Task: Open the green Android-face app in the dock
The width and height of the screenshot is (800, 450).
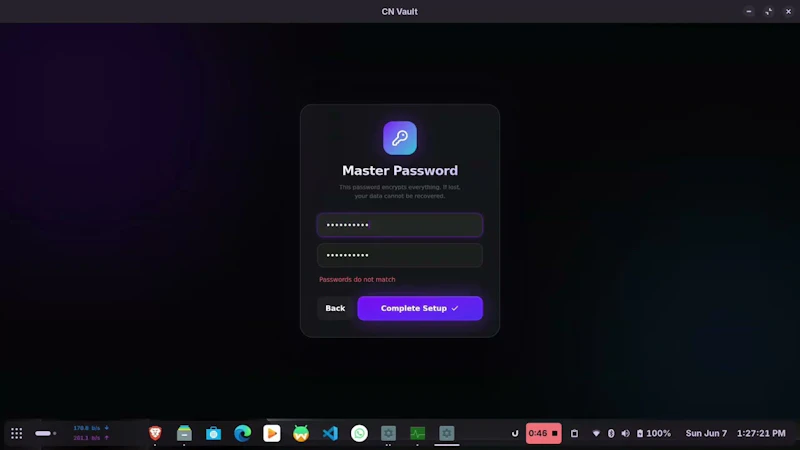Action: click(x=301, y=433)
